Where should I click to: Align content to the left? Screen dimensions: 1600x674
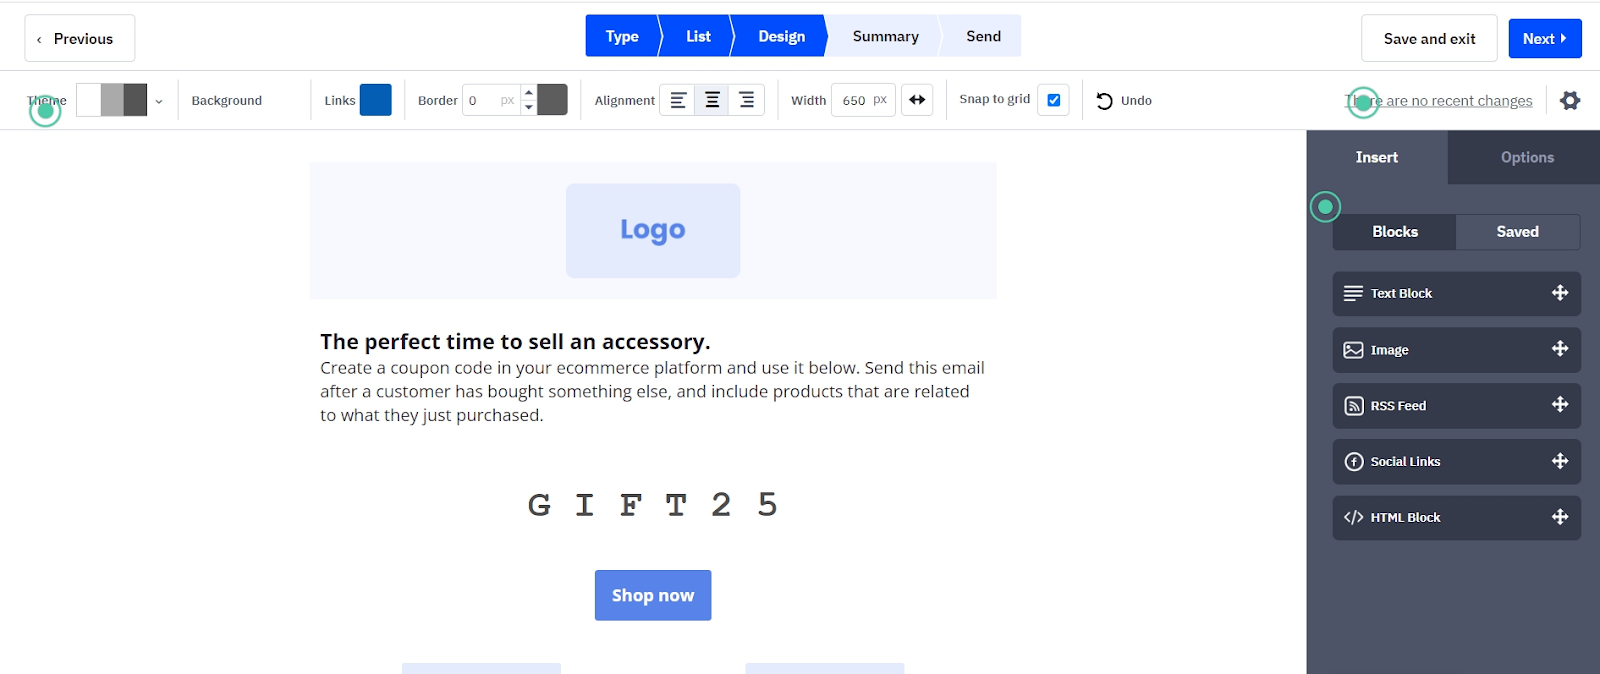tap(678, 100)
